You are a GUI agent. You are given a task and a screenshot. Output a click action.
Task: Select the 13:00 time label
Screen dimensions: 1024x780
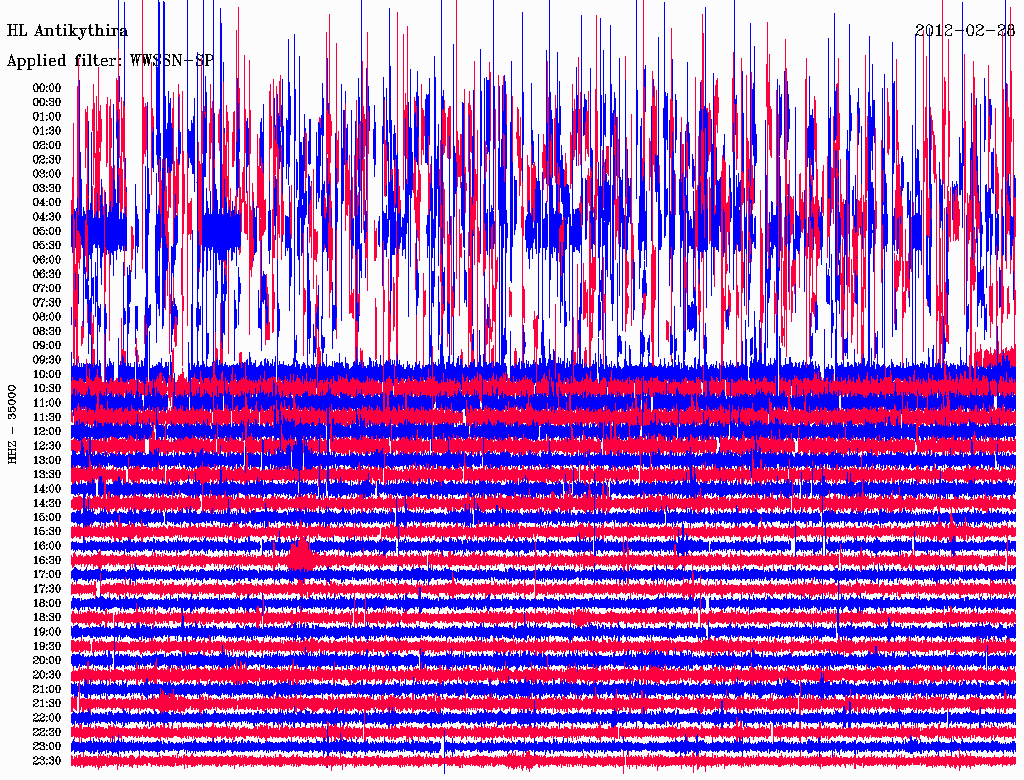pos(47,461)
